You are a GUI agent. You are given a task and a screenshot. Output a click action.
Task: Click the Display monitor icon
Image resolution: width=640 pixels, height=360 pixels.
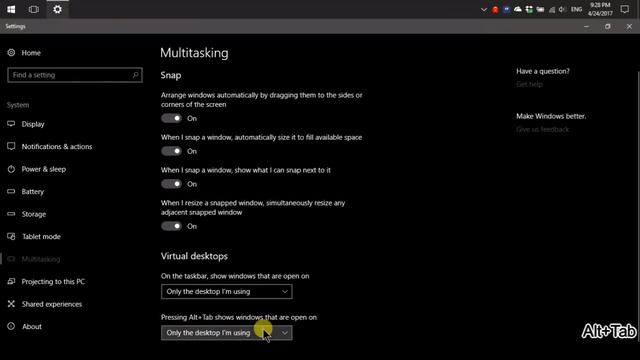tap(11, 124)
